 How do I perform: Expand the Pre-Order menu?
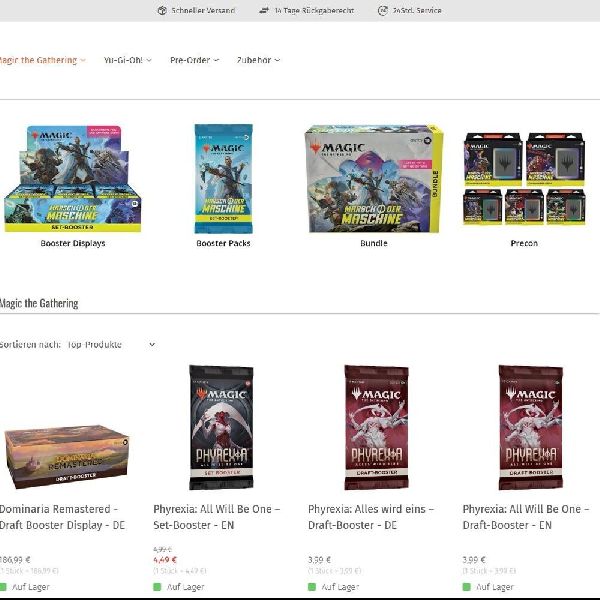(194, 60)
